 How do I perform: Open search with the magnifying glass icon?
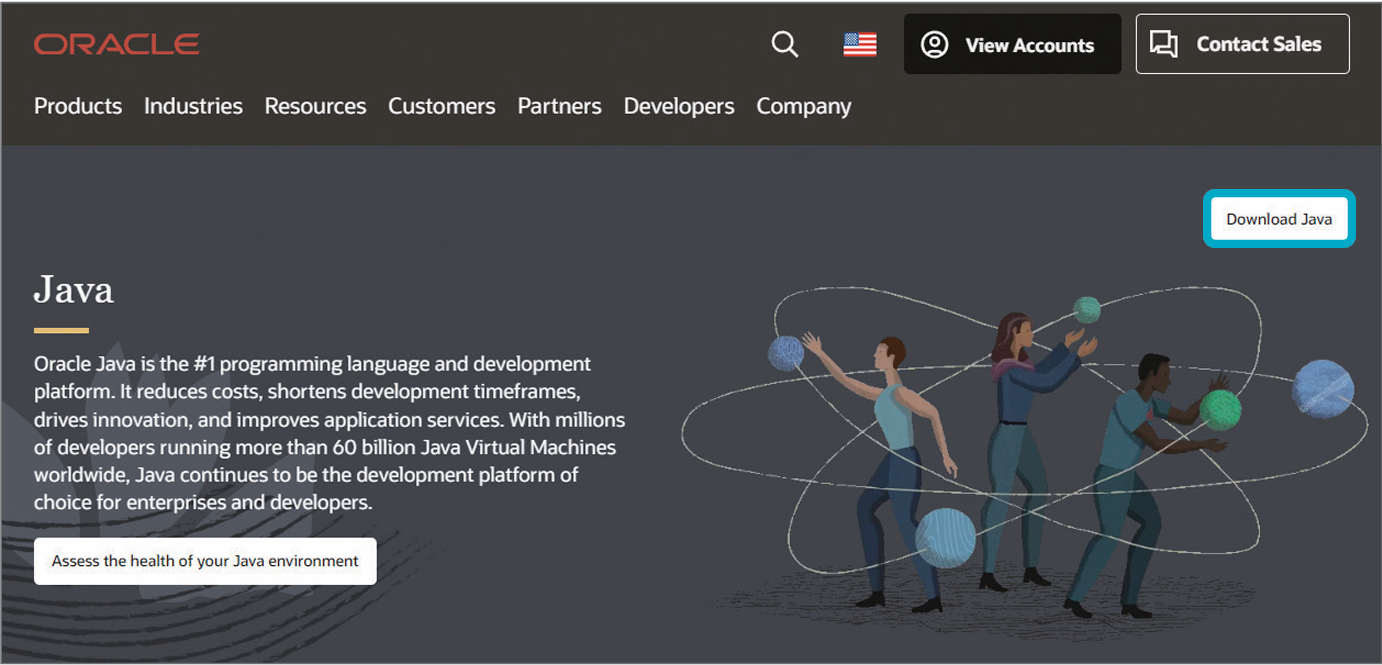785,45
